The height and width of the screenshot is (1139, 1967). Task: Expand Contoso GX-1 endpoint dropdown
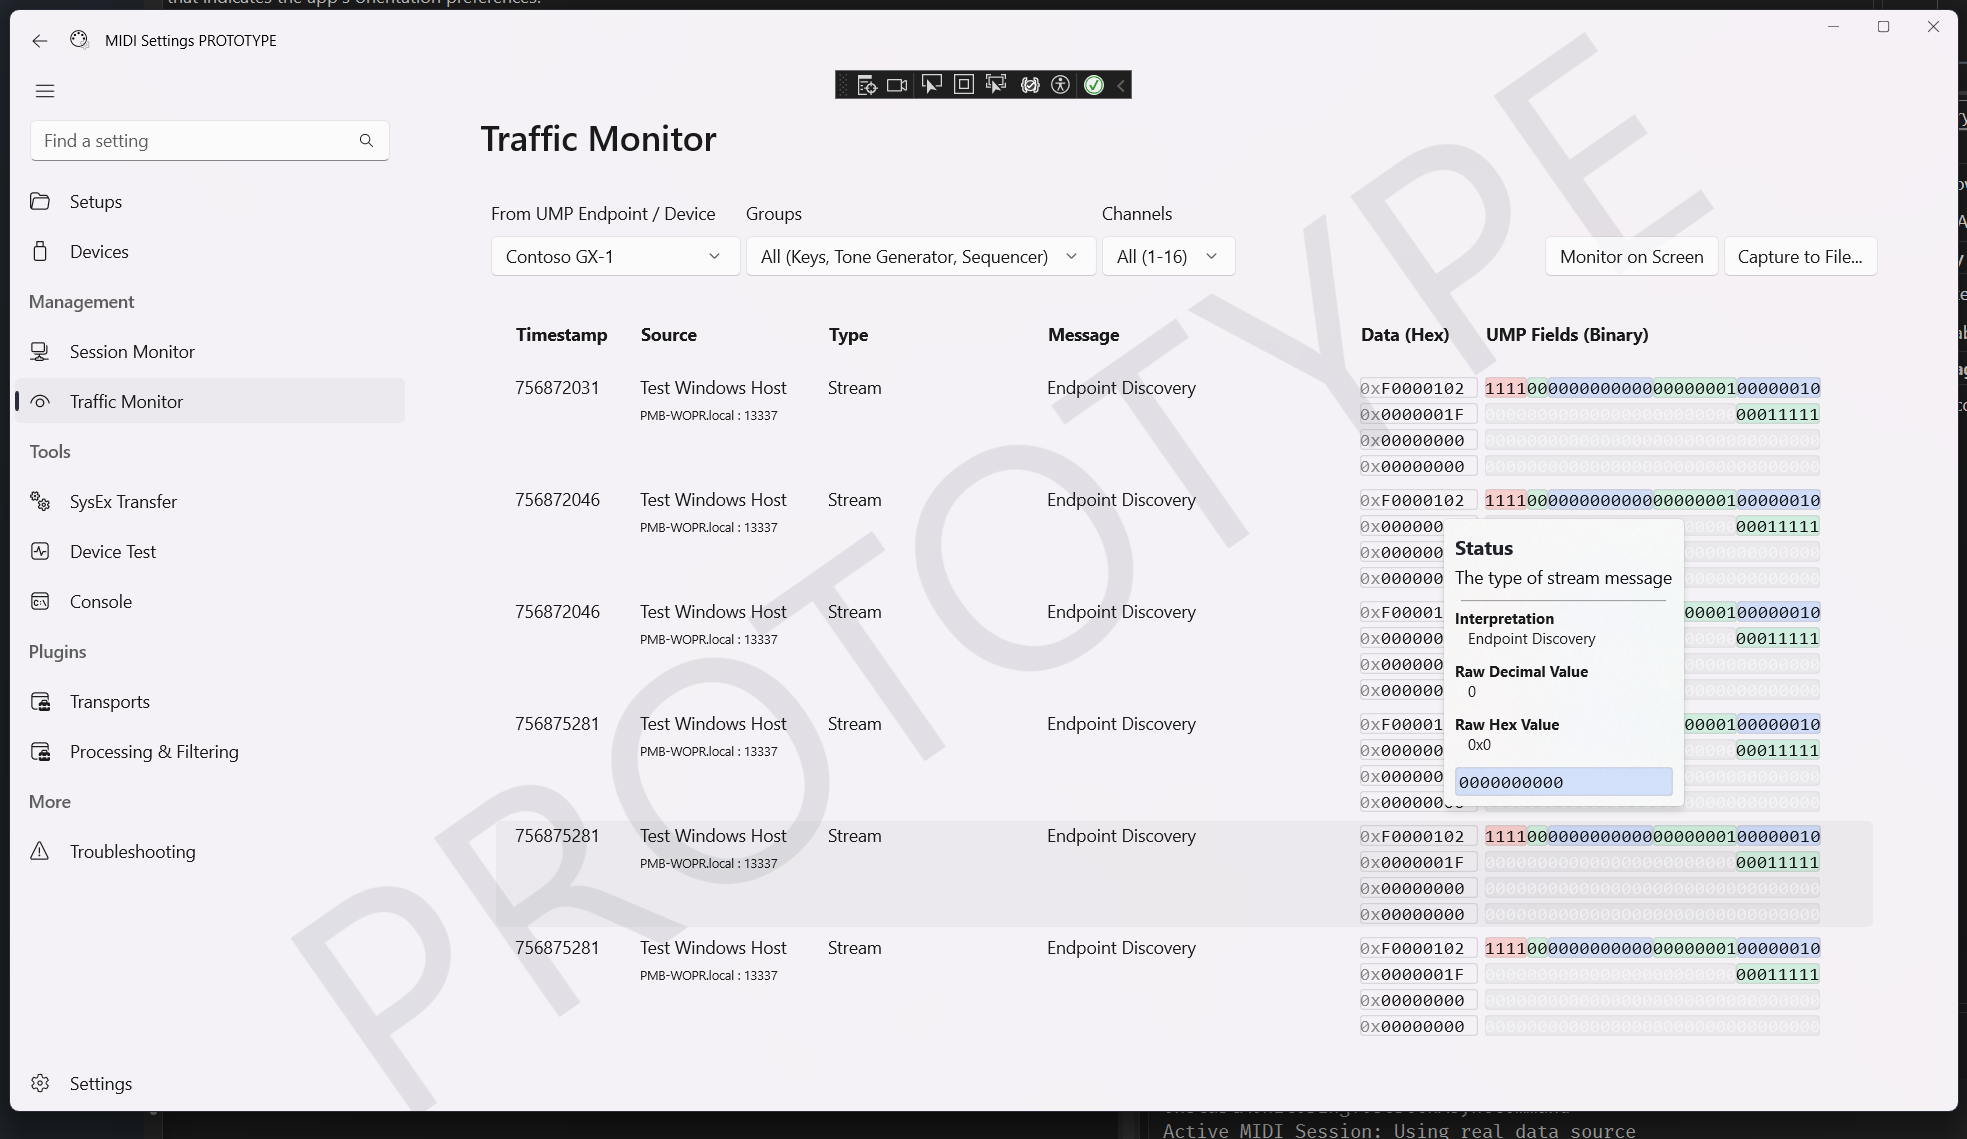(x=614, y=257)
